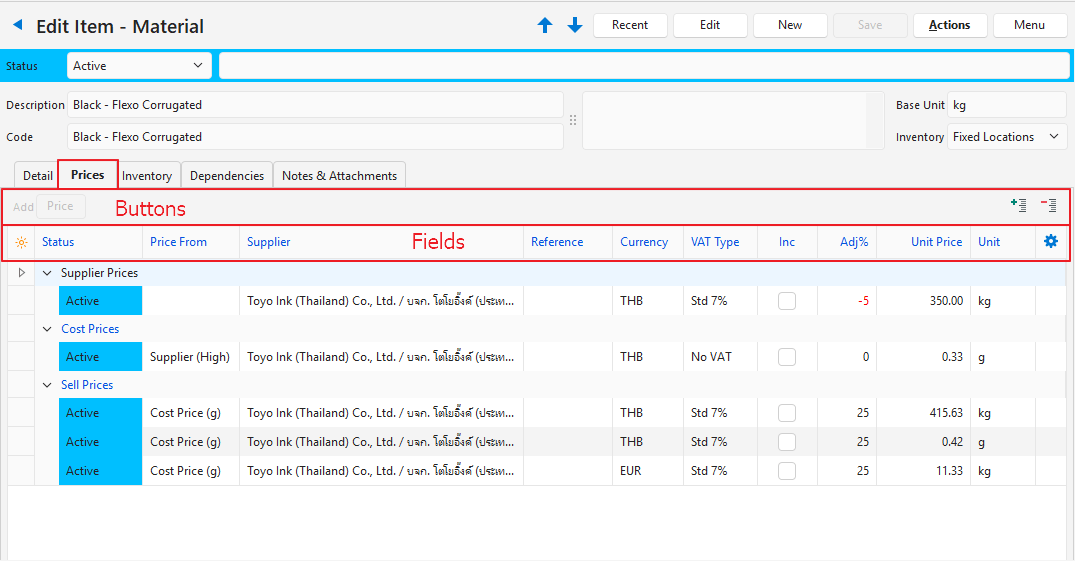Click the back arrow beside Edit Item title
1075x561 pixels.
click(17, 26)
